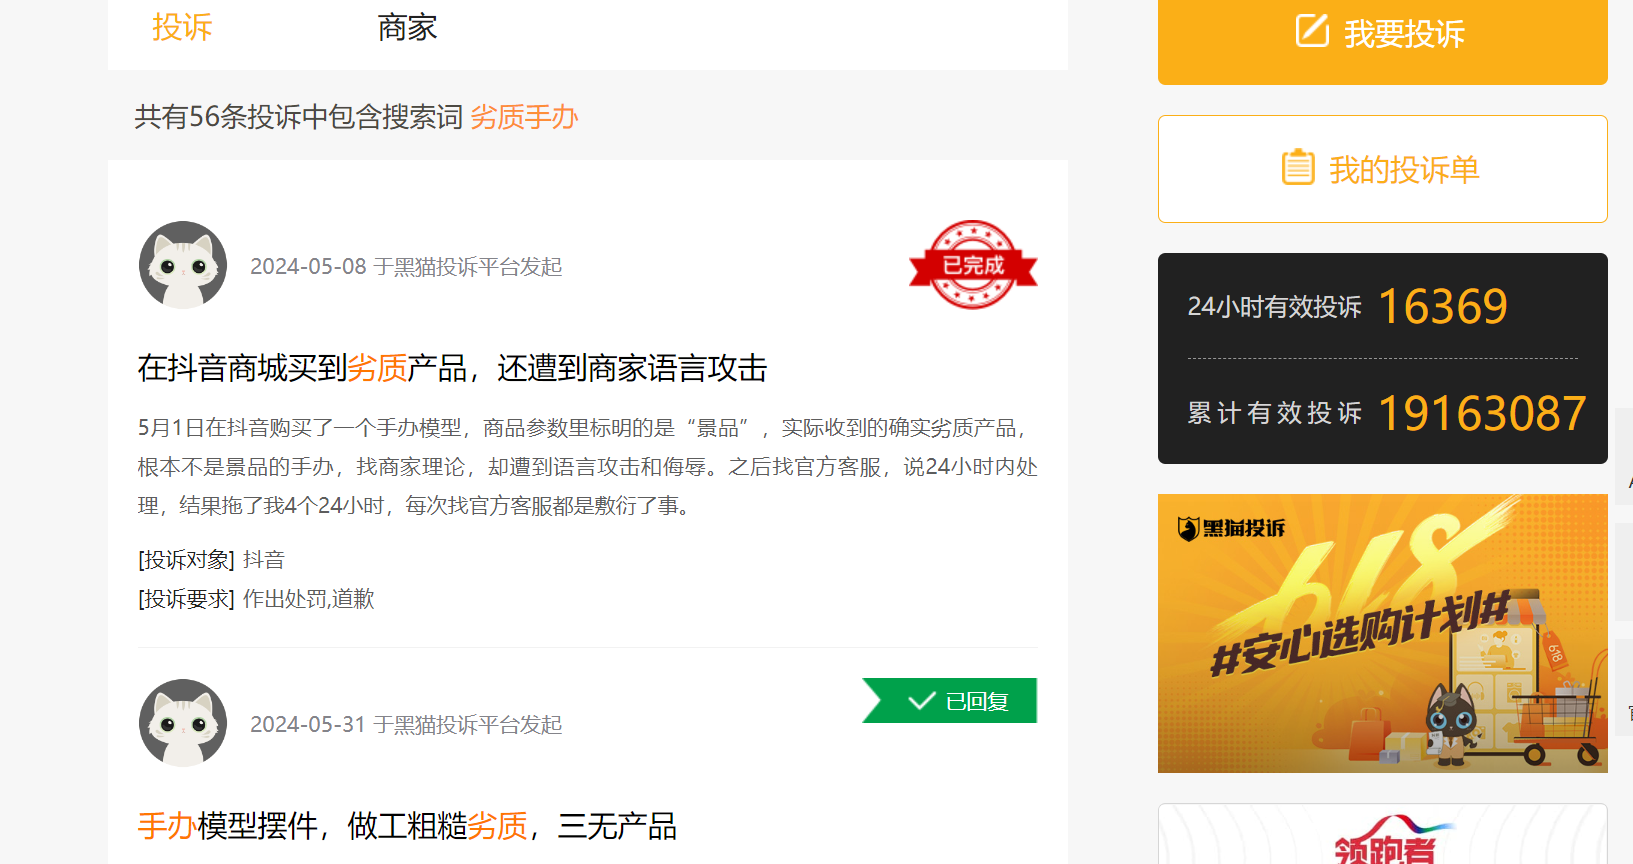The image size is (1633, 864).
Task: Click the 投诉要求 作出处罚,道歉 line
Action: tap(256, 599)
